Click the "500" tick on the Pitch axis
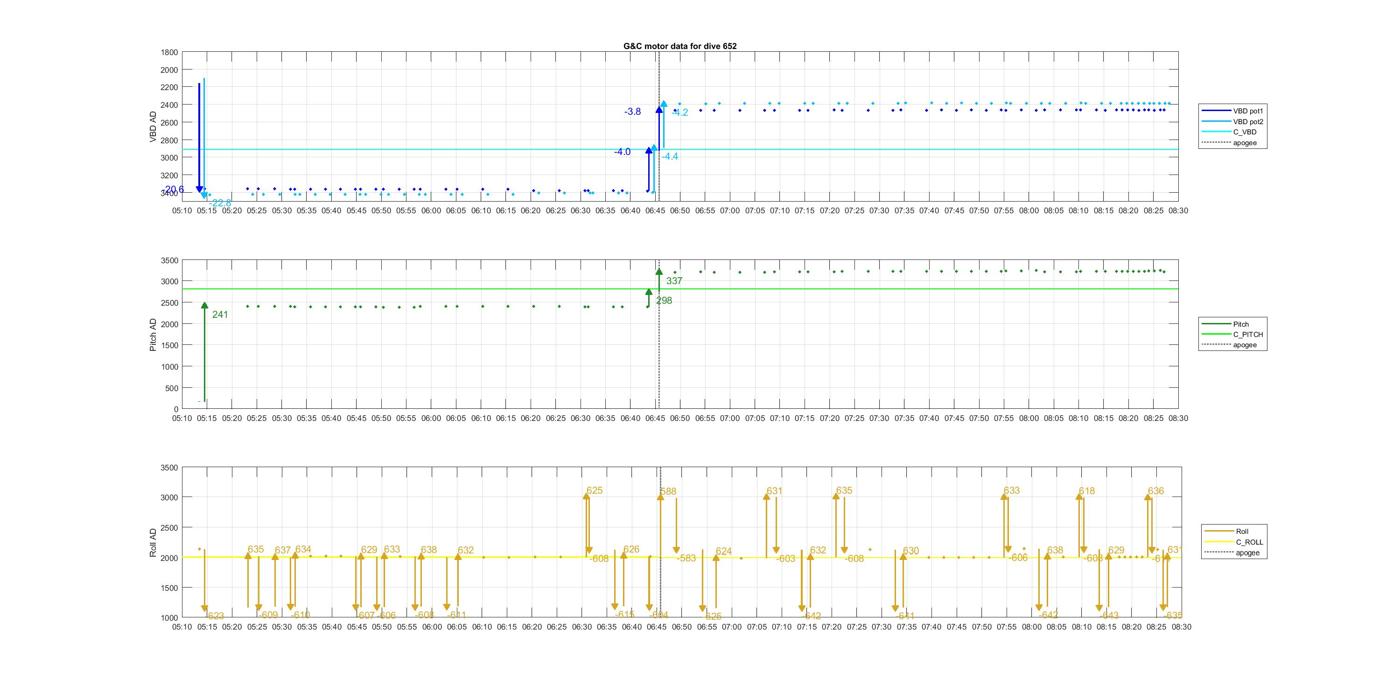1400x693 pixels. pos(172,389)
